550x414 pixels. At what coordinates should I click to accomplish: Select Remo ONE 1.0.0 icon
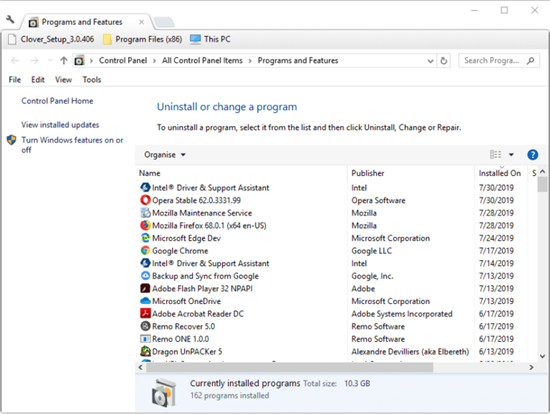(x=145, y=339)
